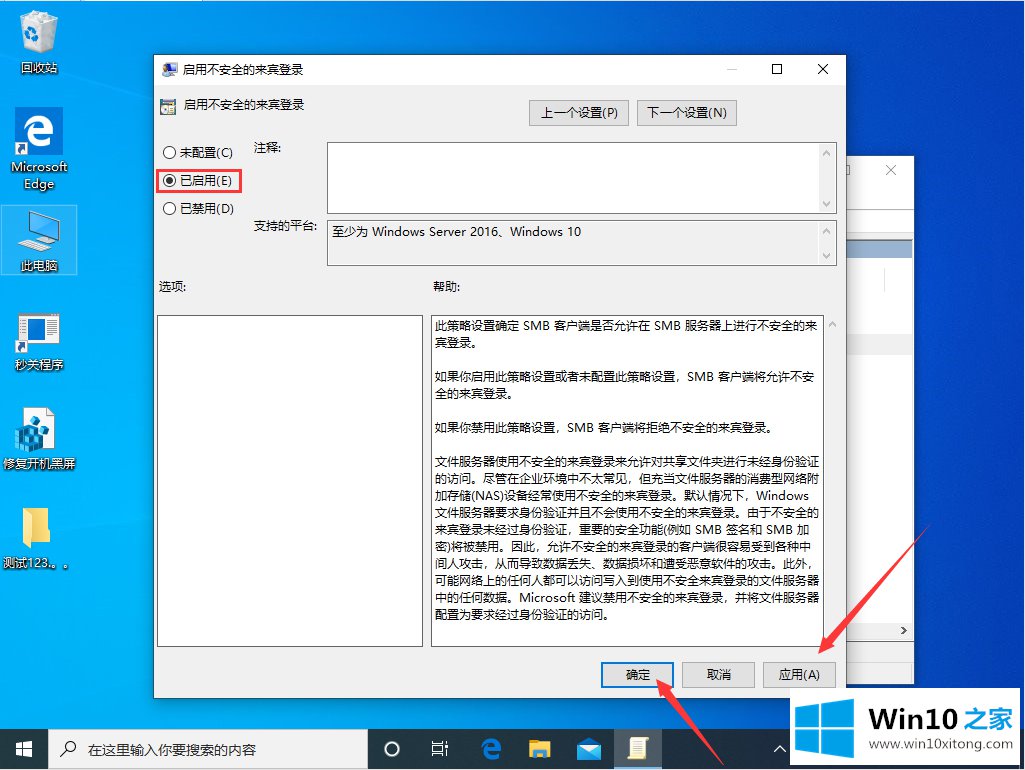Screen dimensions: 1025x770
Task: Maximize the policy setting dialog
Action: (x=777, y=69)
